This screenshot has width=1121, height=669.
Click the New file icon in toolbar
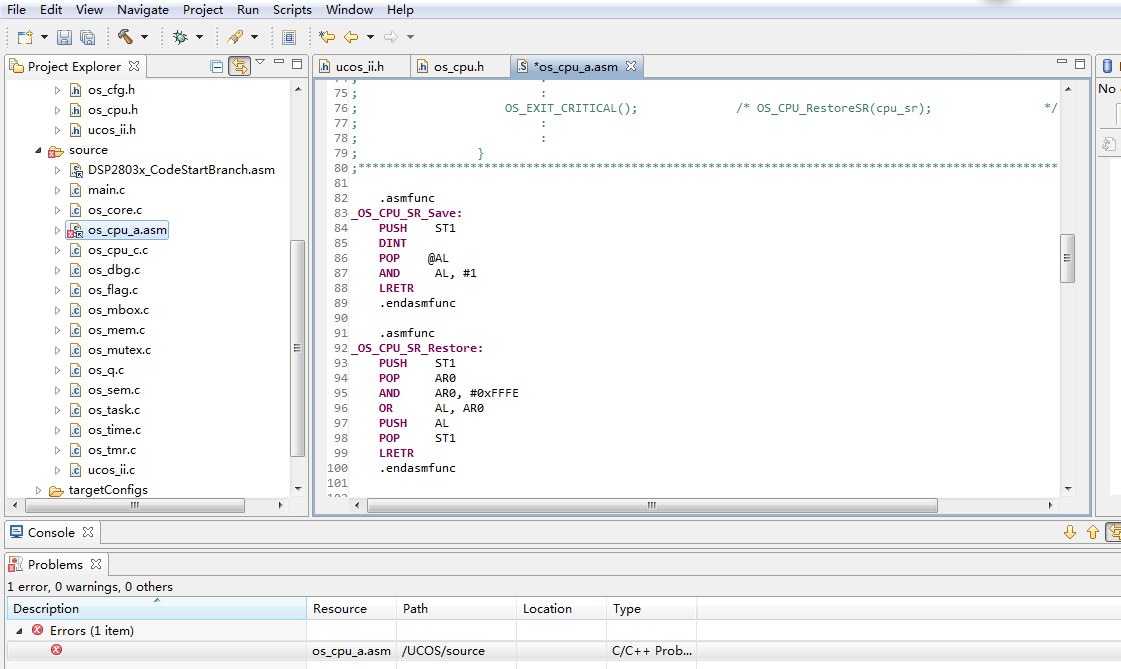click(x=25, y=37)
